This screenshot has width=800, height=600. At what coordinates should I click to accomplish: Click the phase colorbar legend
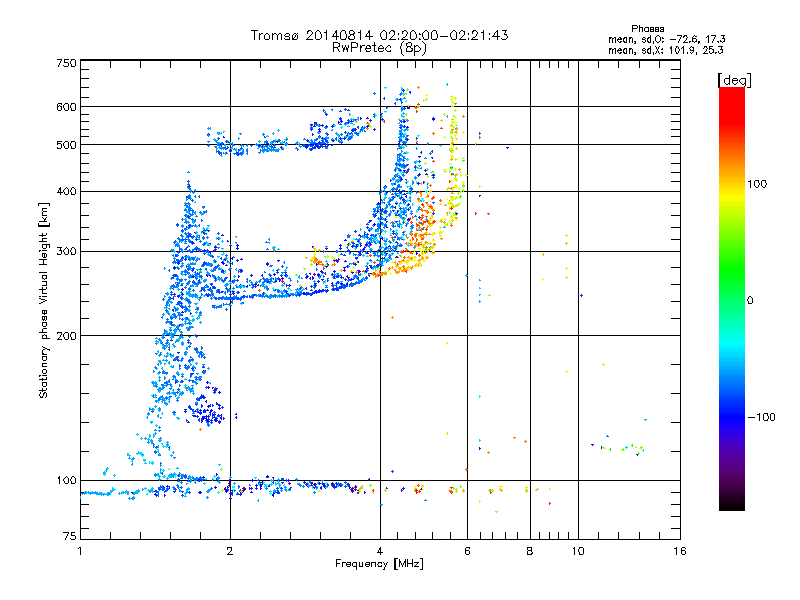[x=732, y=298]
